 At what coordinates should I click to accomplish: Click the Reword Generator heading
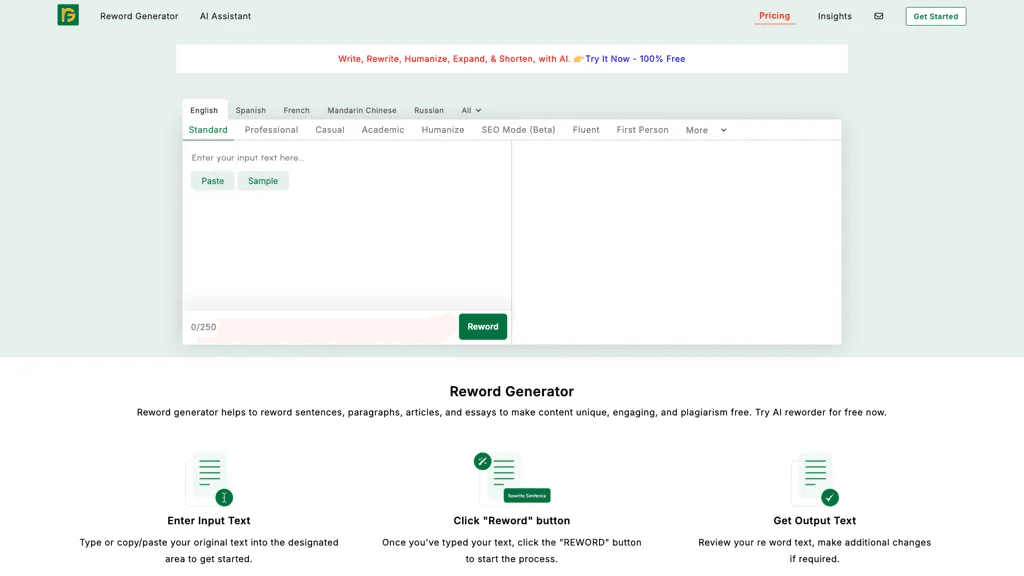pos(512,391)
